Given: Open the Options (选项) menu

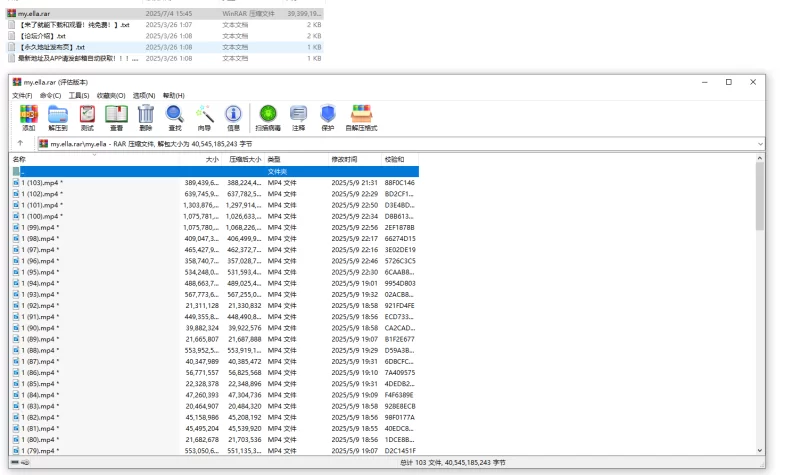Looking at the screenshot, I should [x=144, y=95].
